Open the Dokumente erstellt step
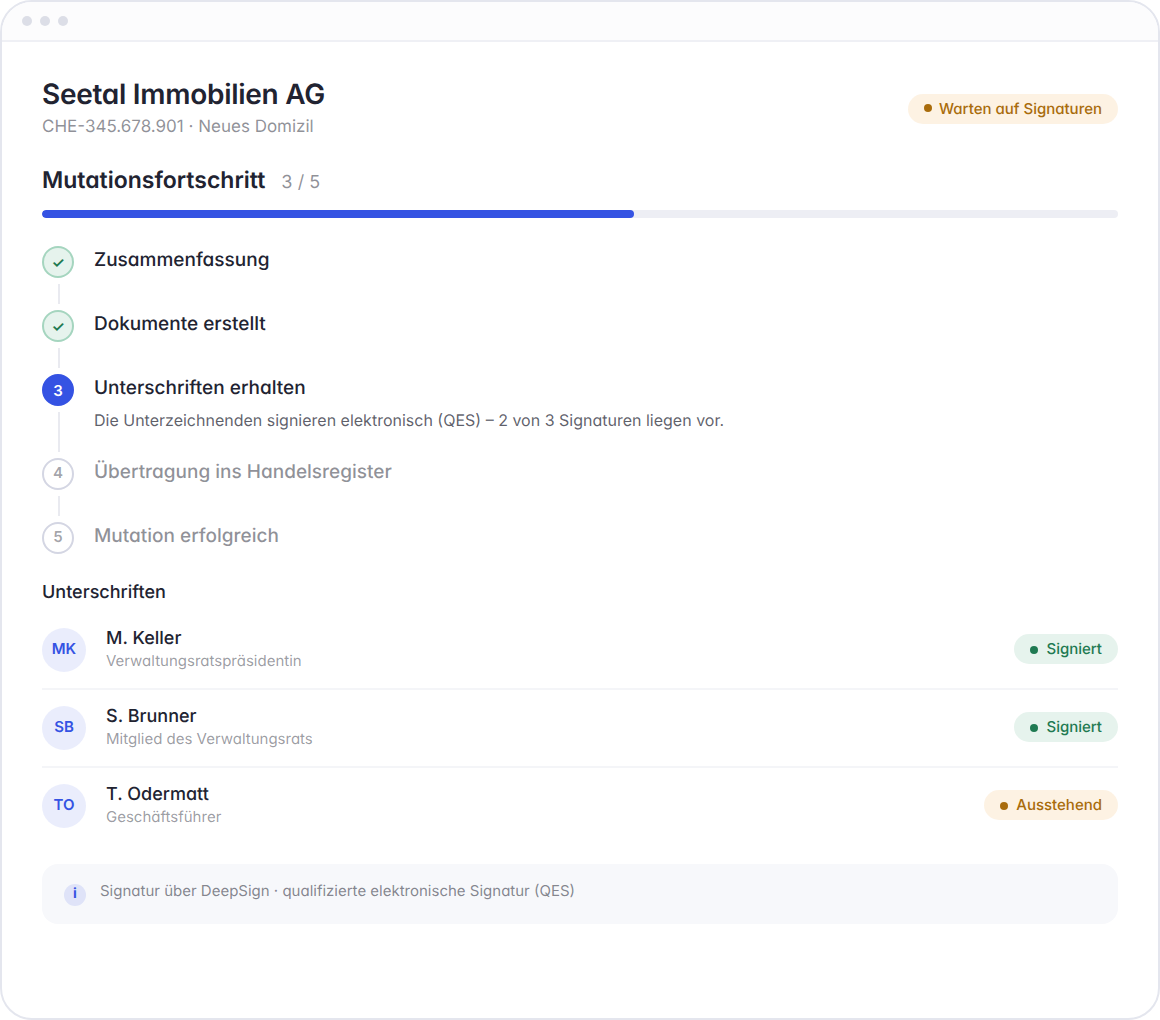The width and height of the screenshot is (1160, 1020). coord(180,324)
